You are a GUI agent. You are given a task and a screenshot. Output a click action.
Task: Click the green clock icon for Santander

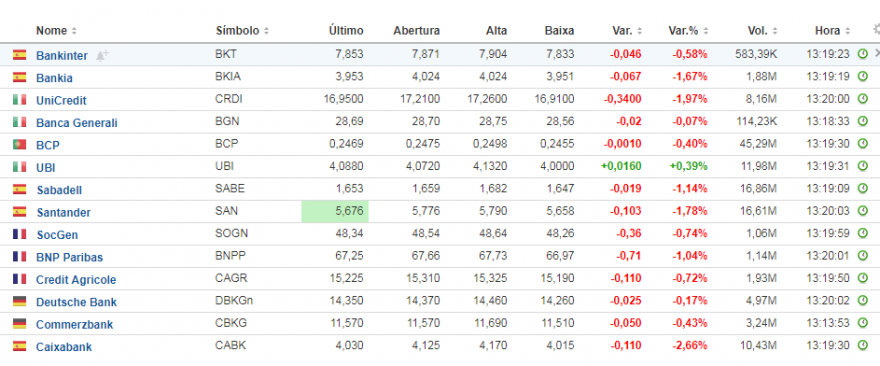[x=863, y=212]
